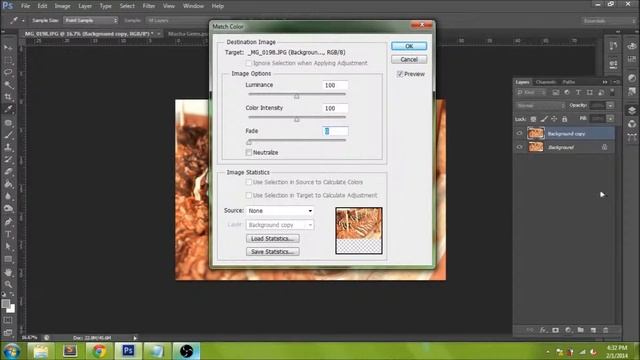Image resolution: width=640 pixels, height=360 pixels.
Task: Open the Layer menu
Action: [x=85, y=6]
